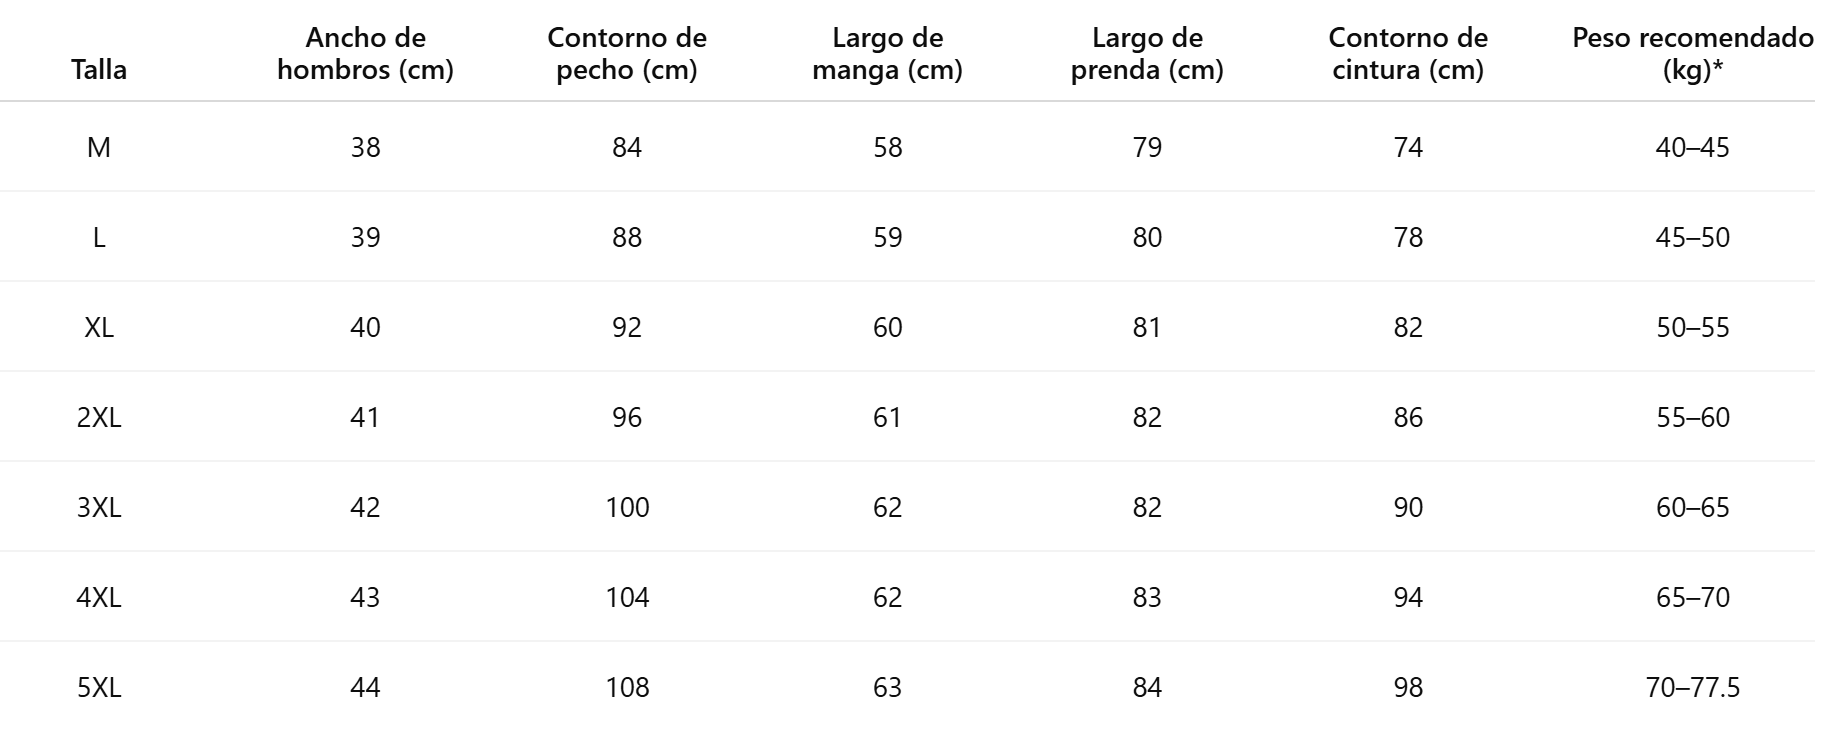Click chest measurement 100 in 3XL row
The width and height of the screenshot is (1840, 753).
[627, 508]
